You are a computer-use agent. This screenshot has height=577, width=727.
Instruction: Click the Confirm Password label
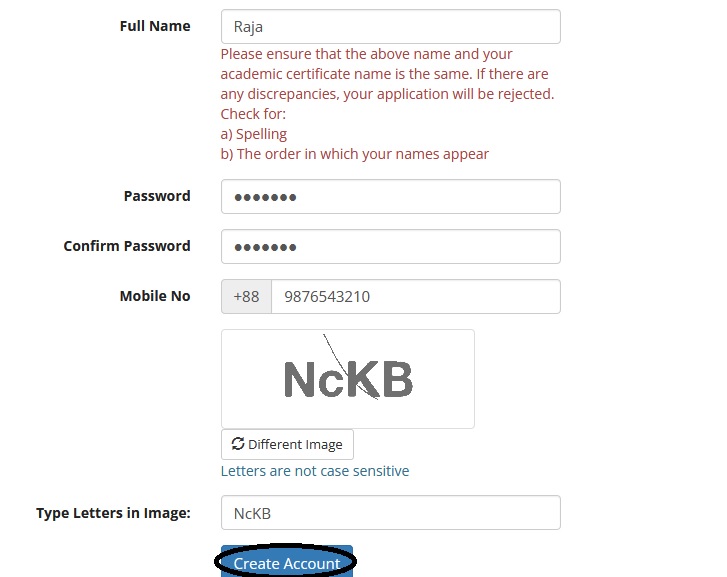click(x=127, y=246)
